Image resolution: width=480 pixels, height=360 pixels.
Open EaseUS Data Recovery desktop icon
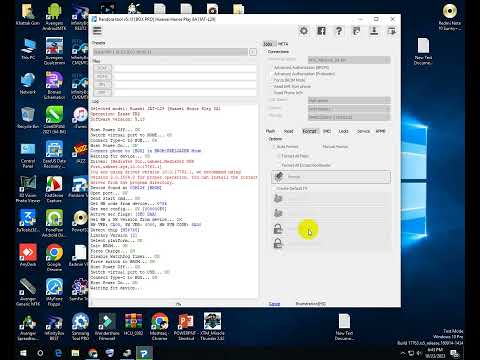point(54,154)
